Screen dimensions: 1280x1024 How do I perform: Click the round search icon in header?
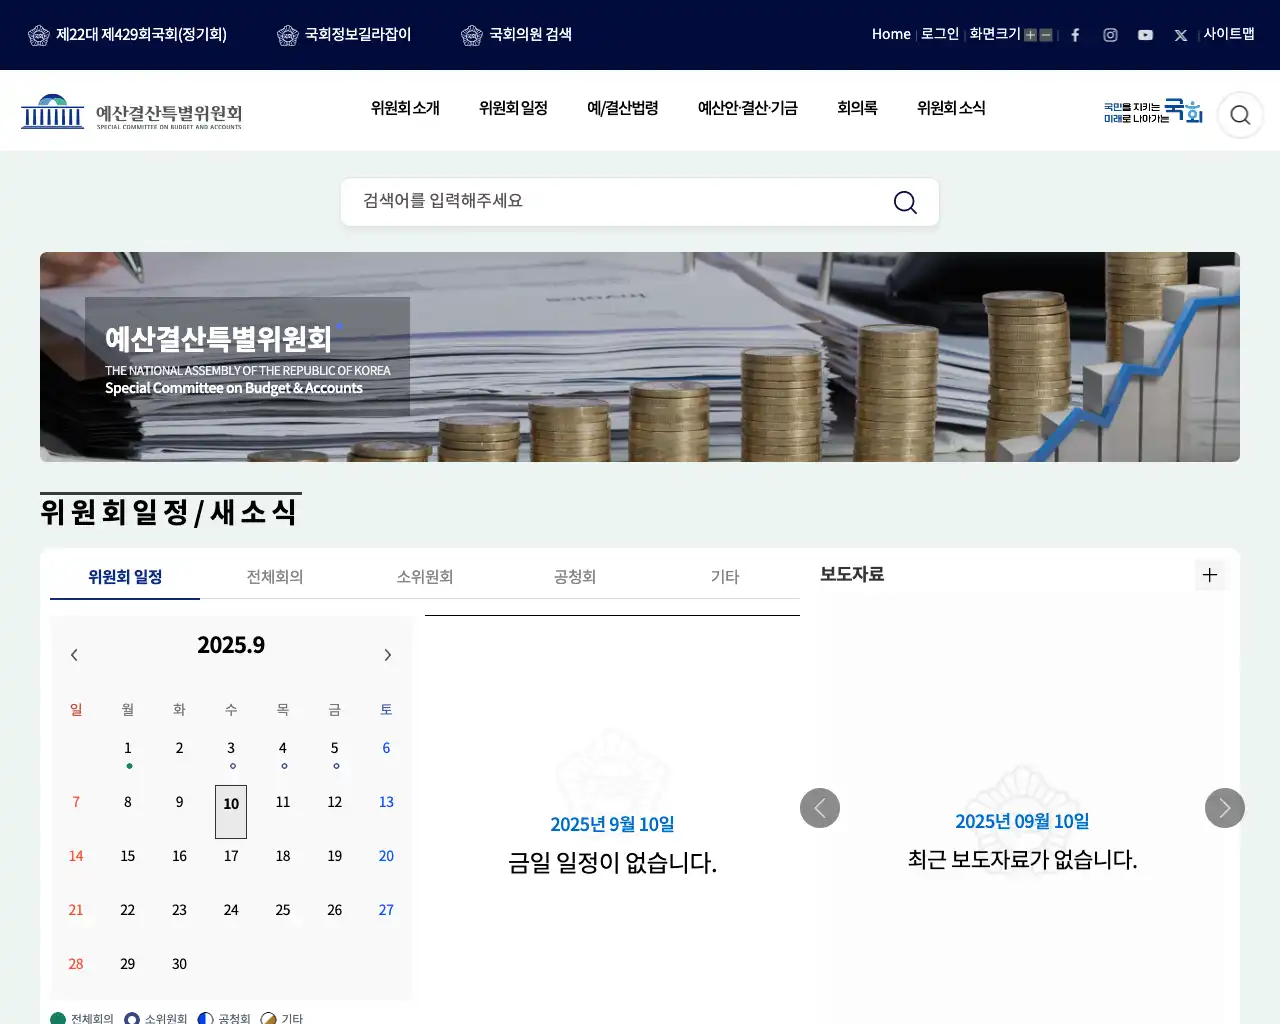1240,115
